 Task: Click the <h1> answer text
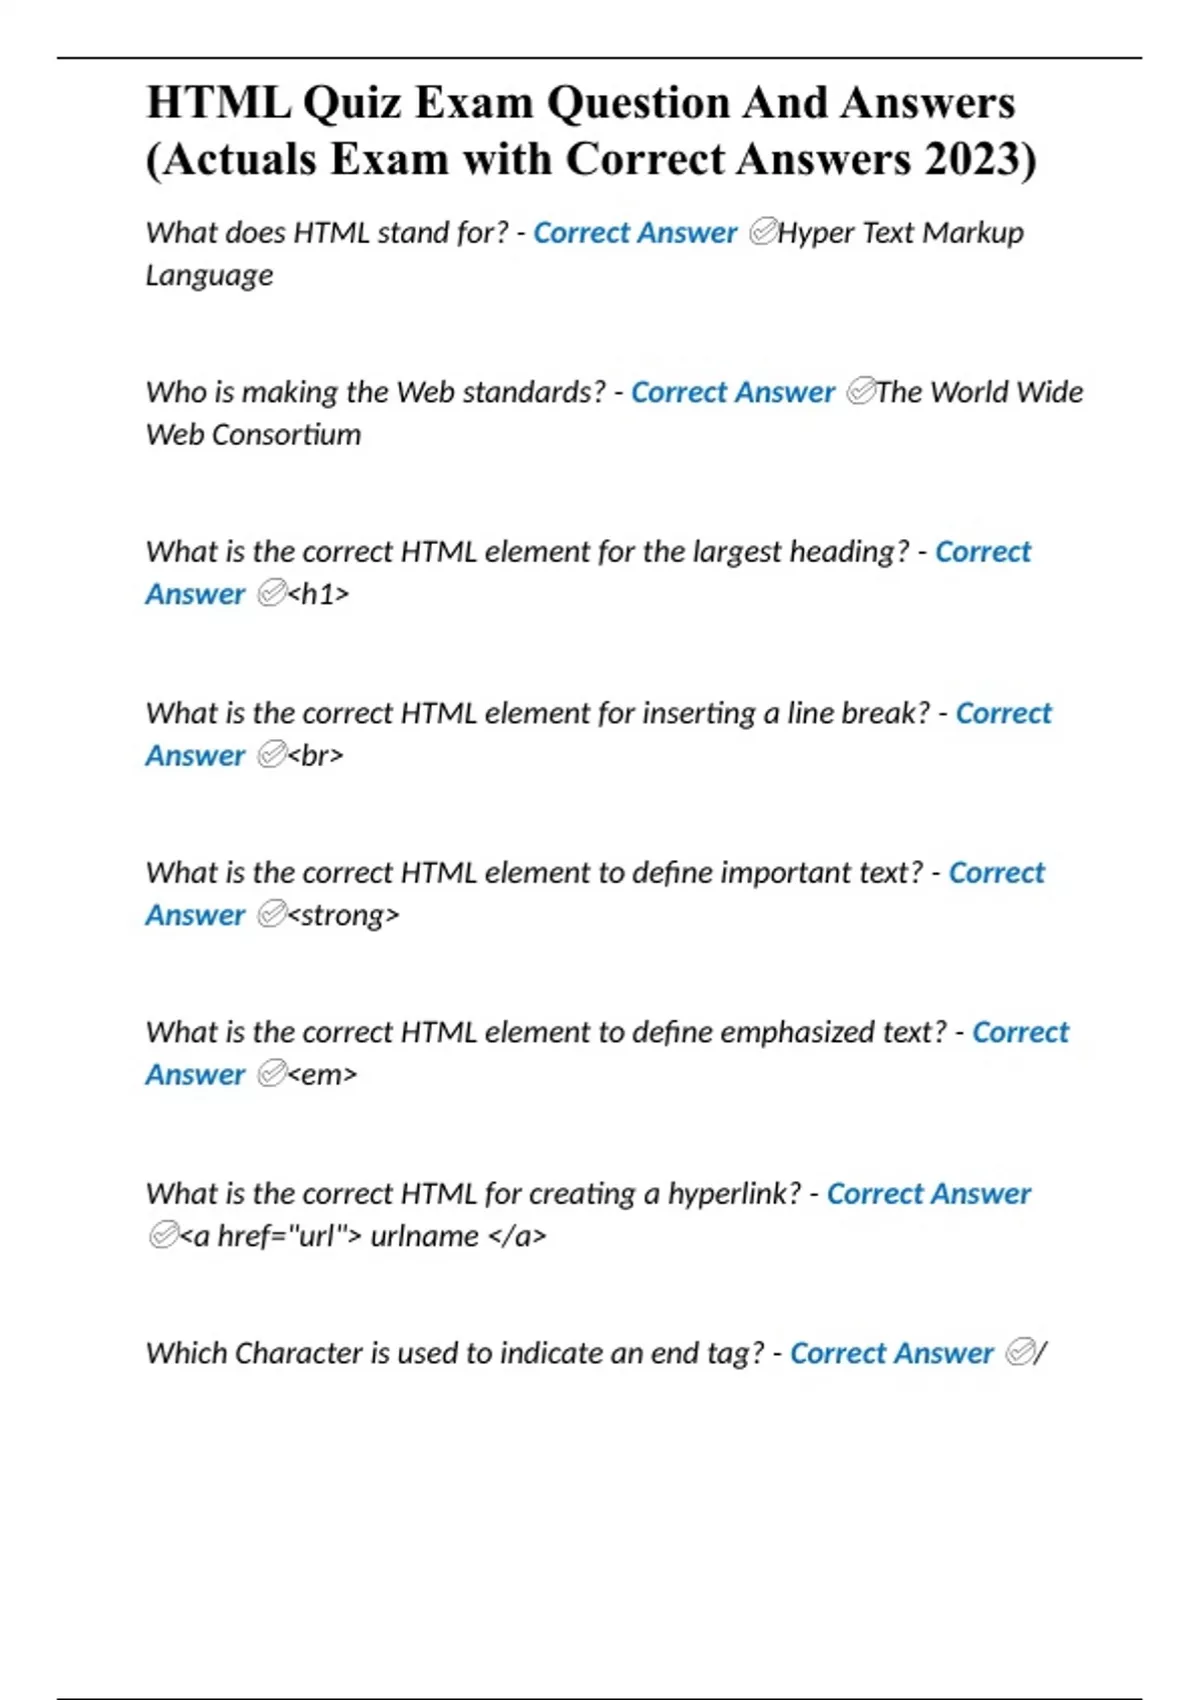(x=318, y=594)
